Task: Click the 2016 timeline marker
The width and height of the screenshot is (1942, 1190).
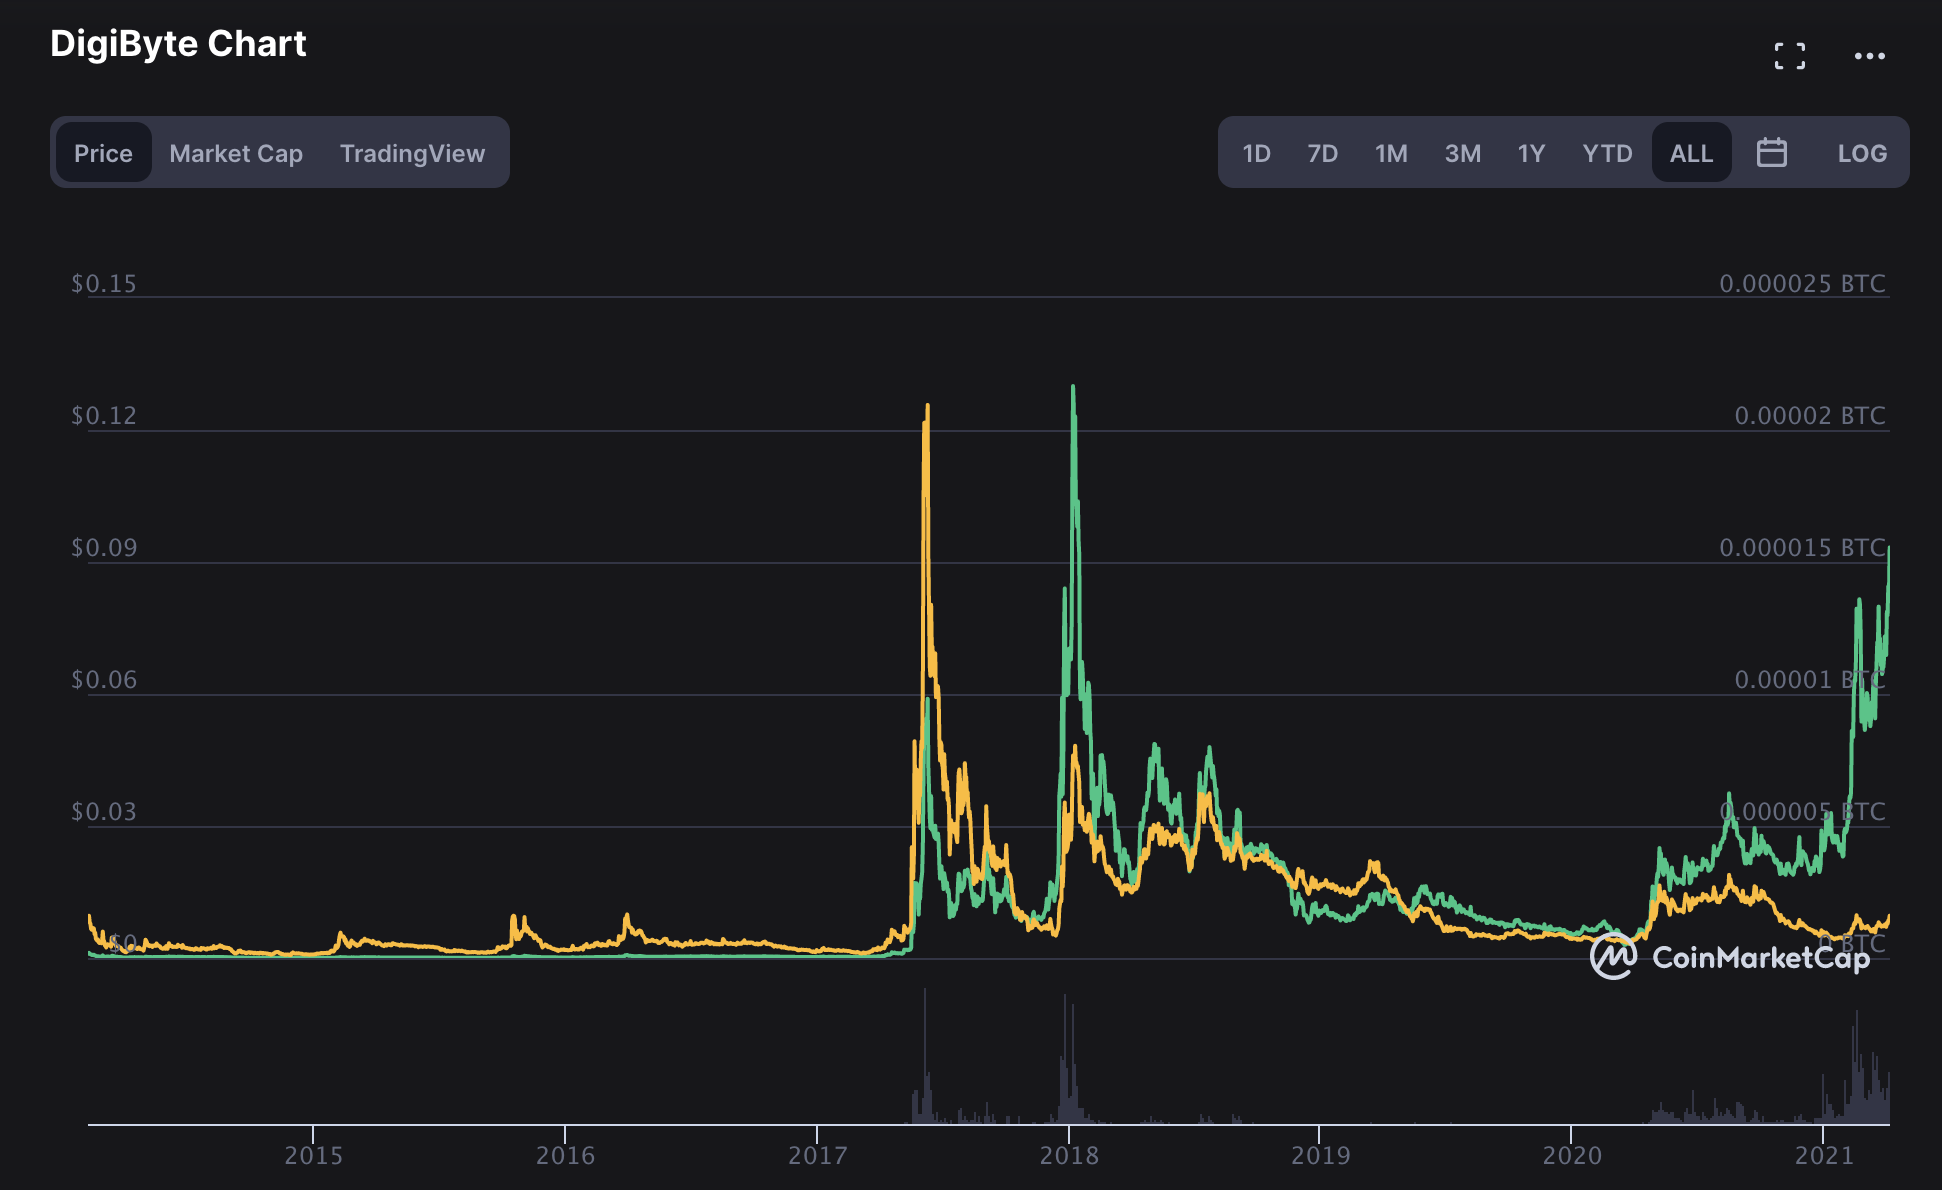Action: coord(565,1156)
